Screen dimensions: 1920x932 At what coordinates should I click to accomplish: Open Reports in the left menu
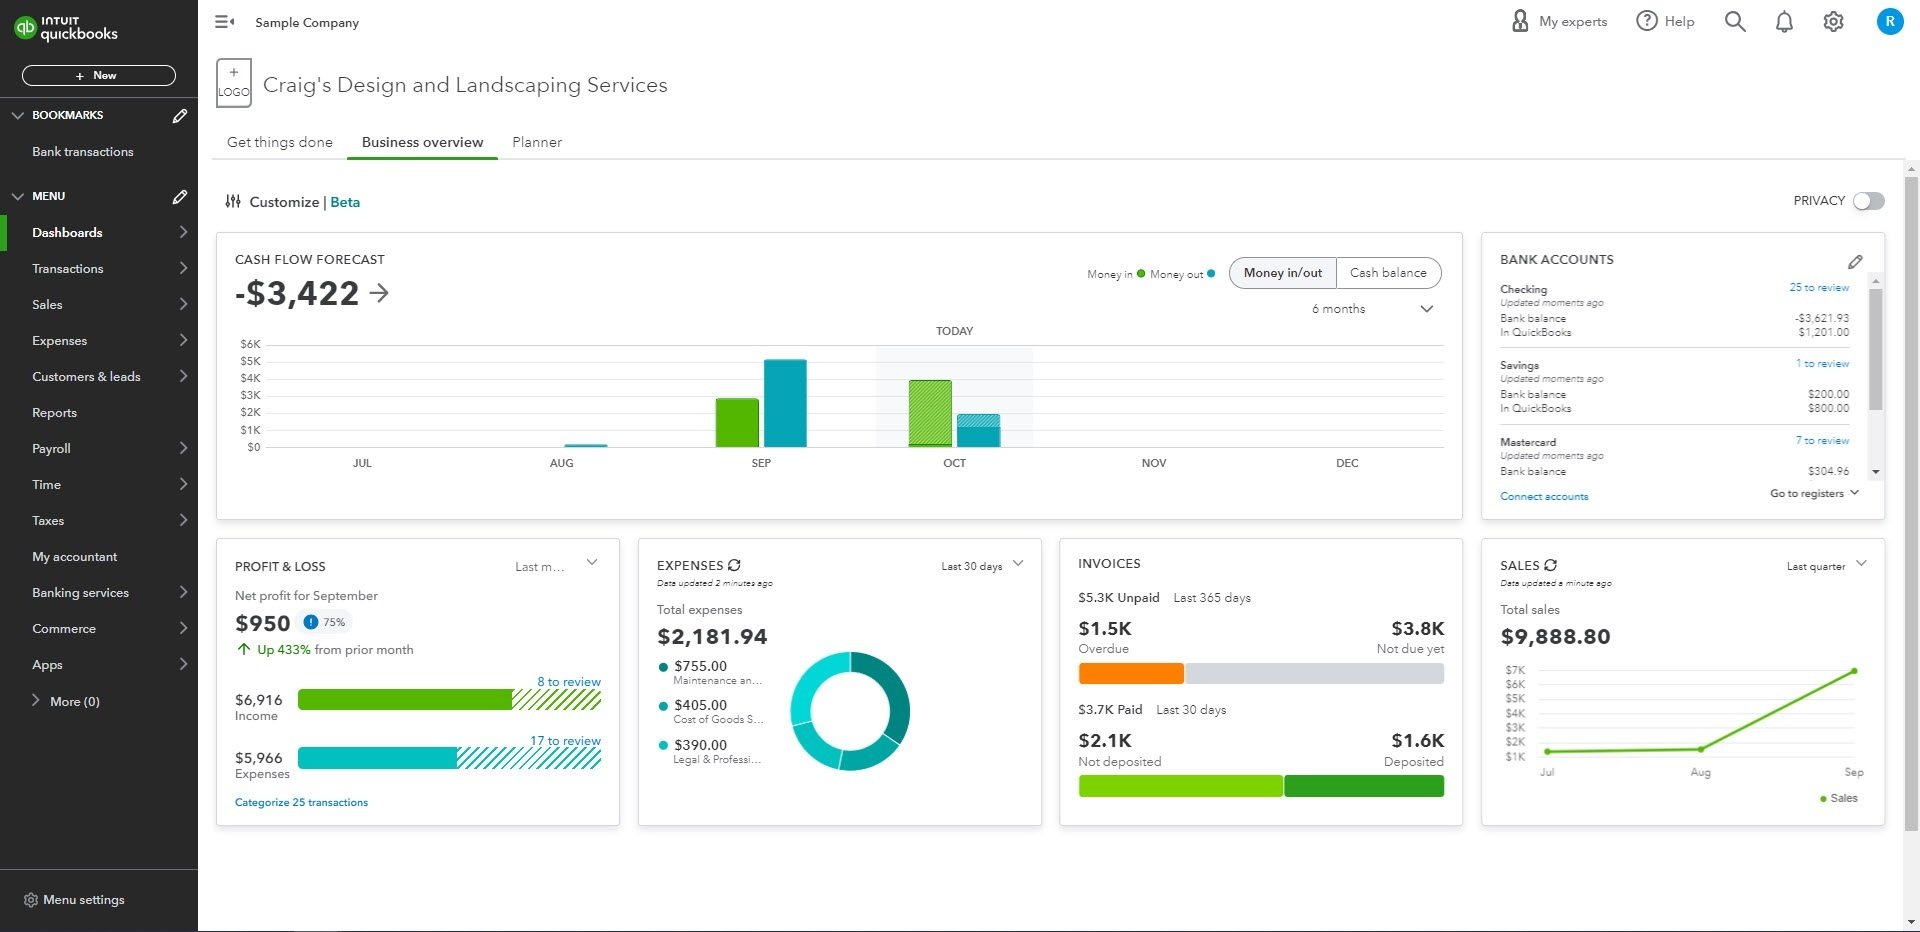pos(54,413)
